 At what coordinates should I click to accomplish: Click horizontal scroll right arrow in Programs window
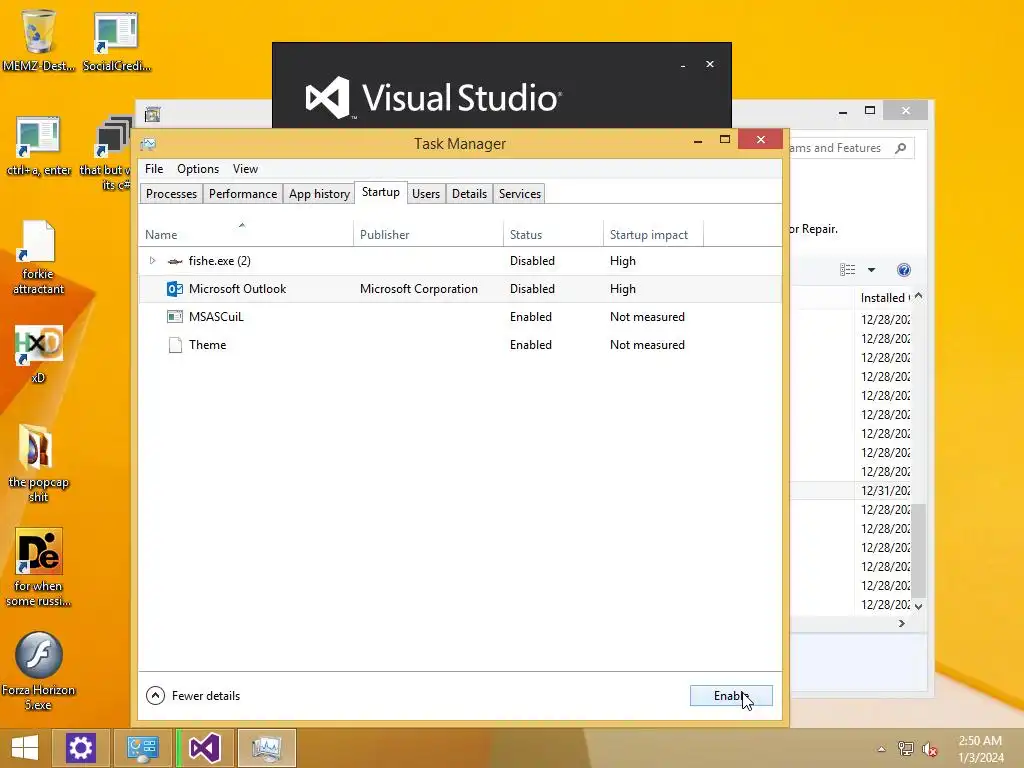point(902,624)
